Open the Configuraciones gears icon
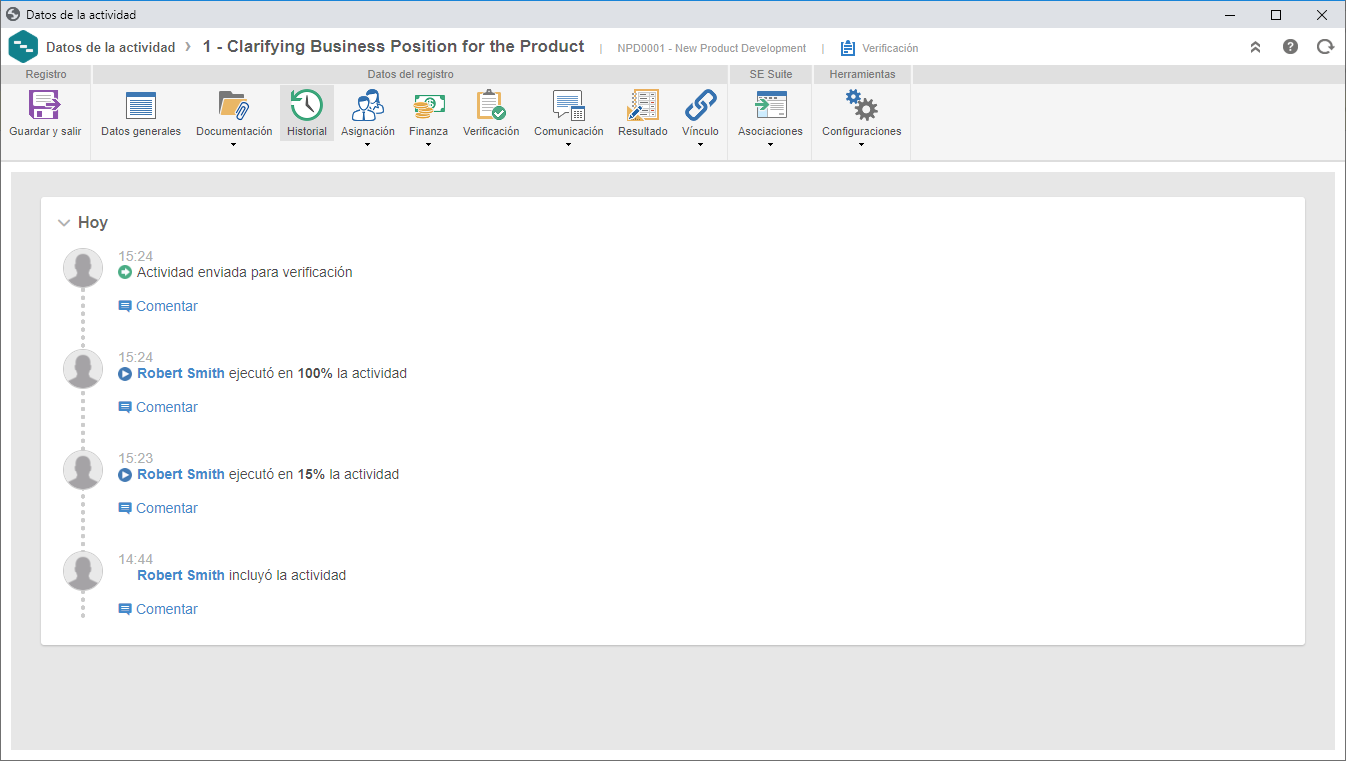Screen dimensions: 1346x761 click(861, 105)
